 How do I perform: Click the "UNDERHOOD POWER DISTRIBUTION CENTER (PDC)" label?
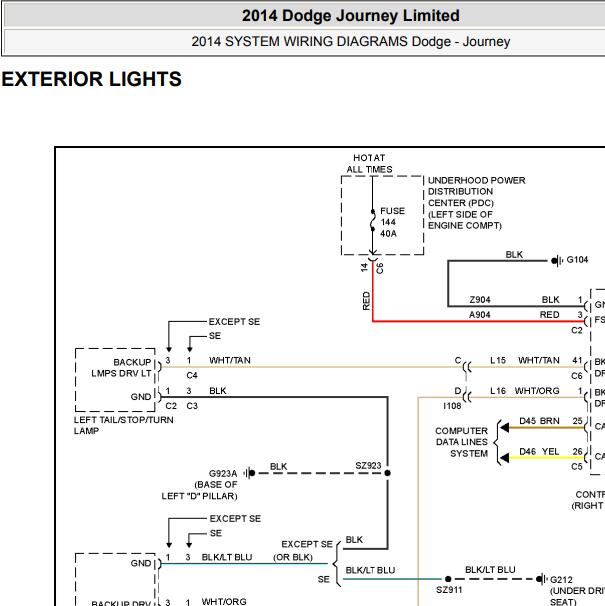[476, 192]
